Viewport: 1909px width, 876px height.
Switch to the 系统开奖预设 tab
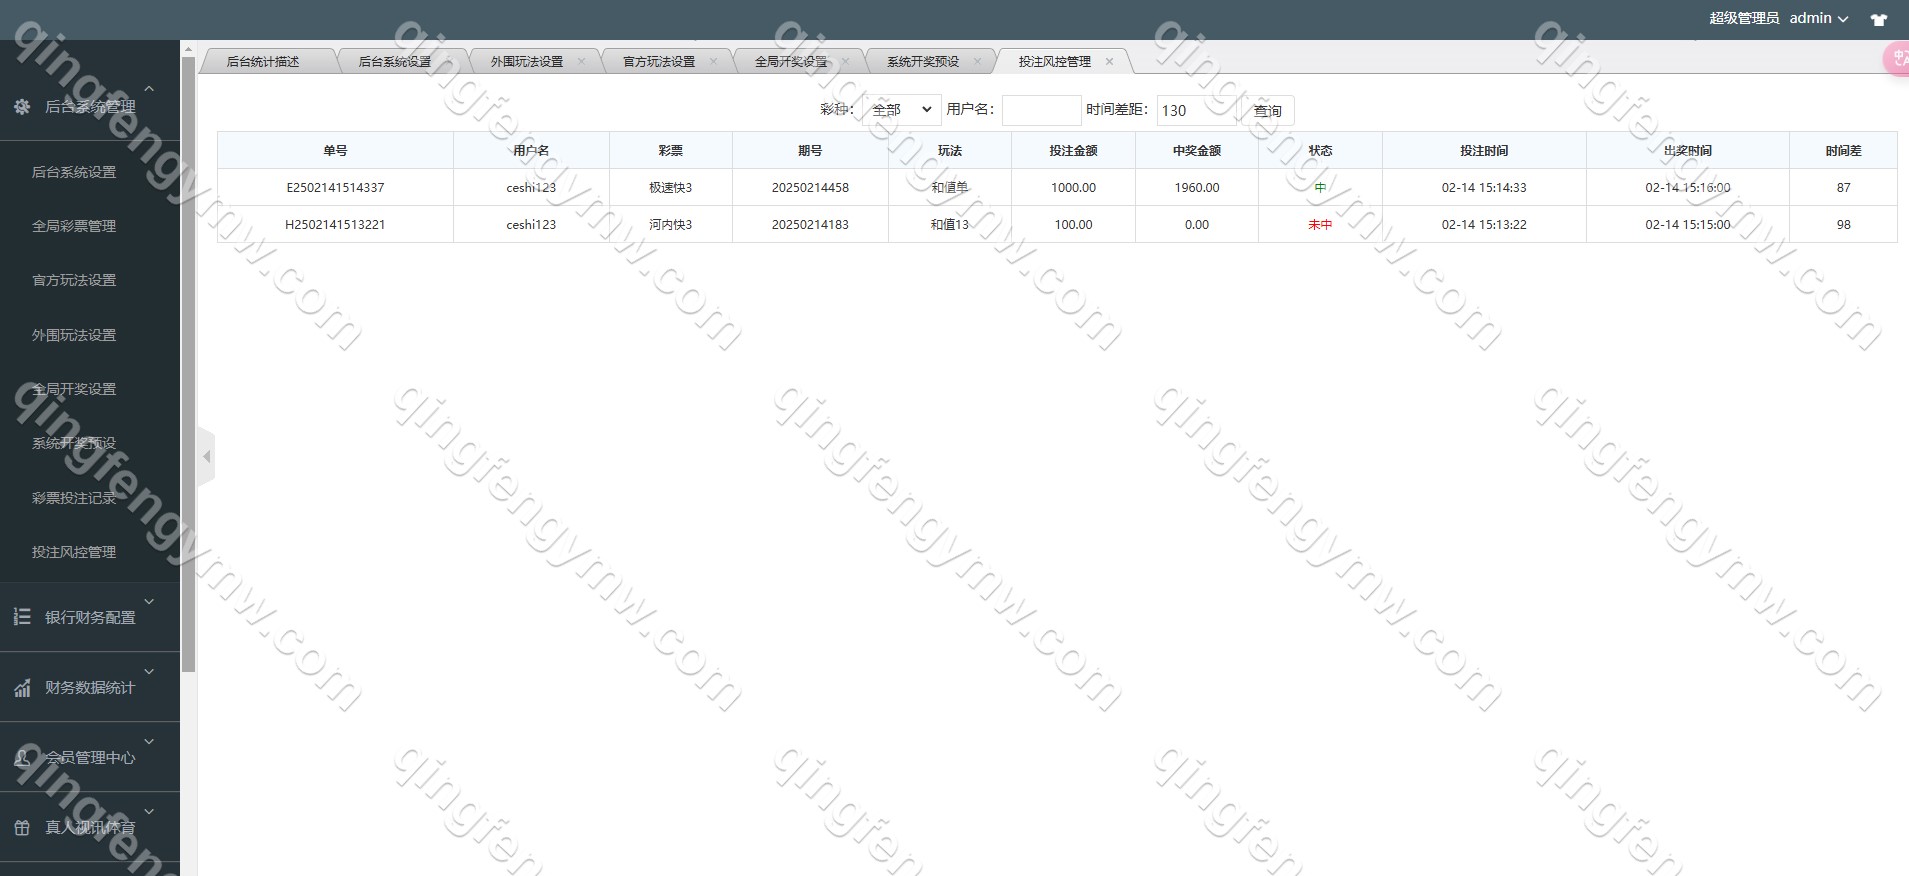point(923,62)
